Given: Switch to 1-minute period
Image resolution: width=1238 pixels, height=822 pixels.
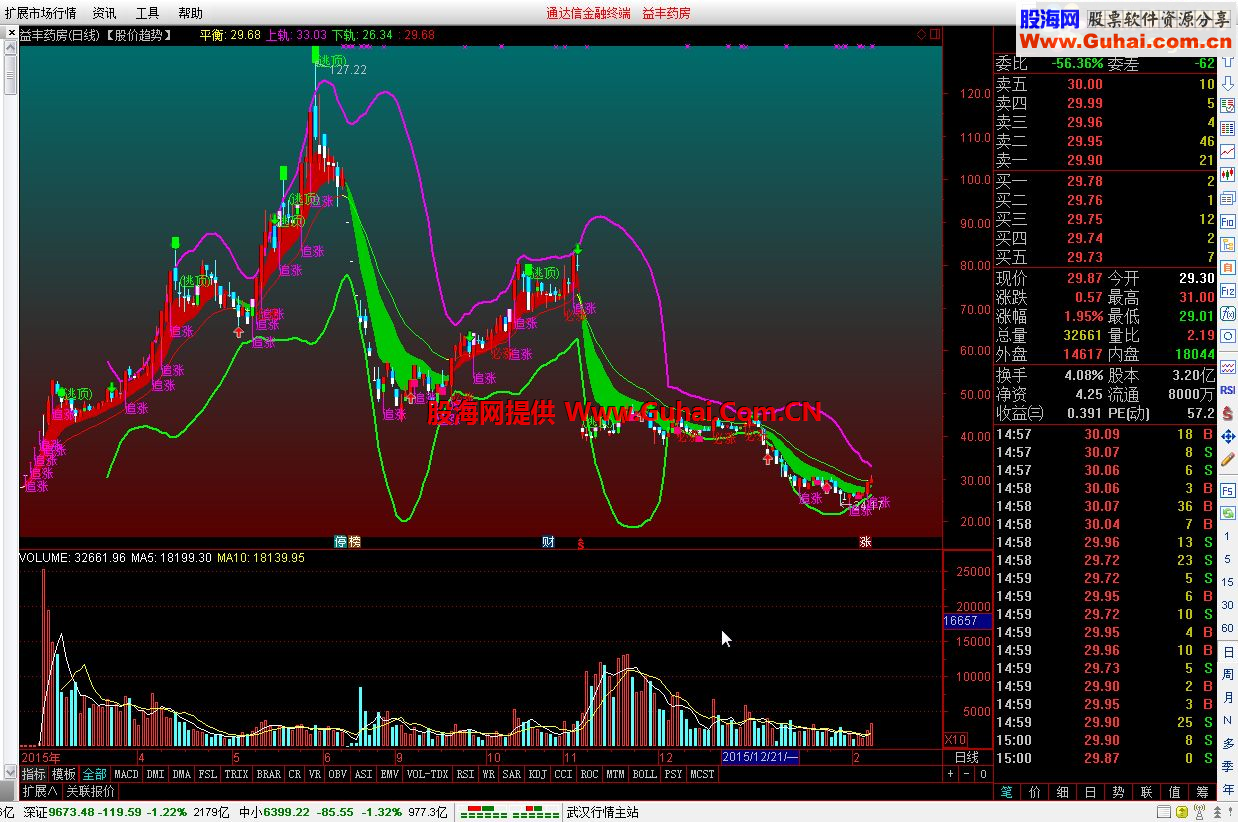Looking at the screenshot, I should pyautogui.click(x=1227, y=537).
